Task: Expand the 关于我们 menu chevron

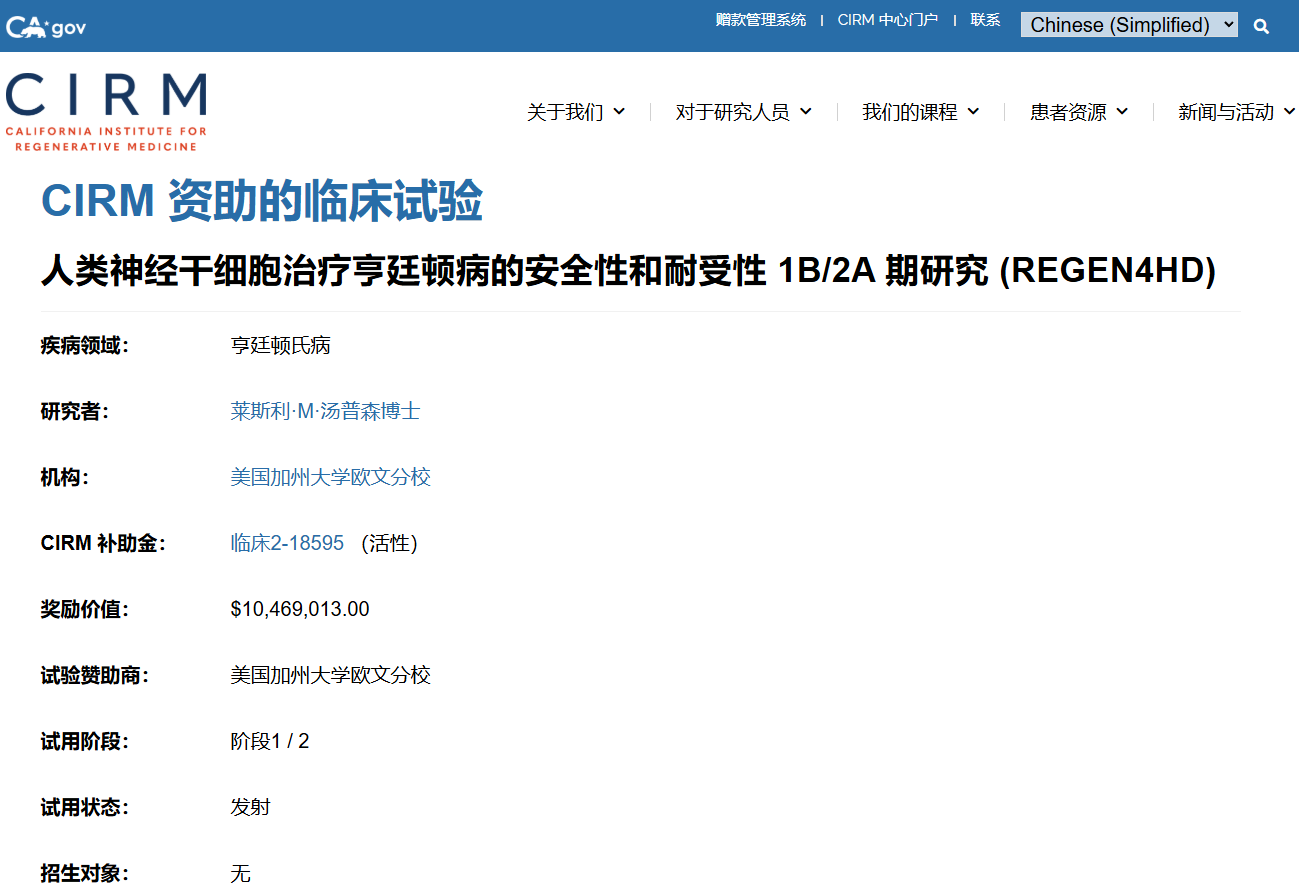Action: (619, 112)
